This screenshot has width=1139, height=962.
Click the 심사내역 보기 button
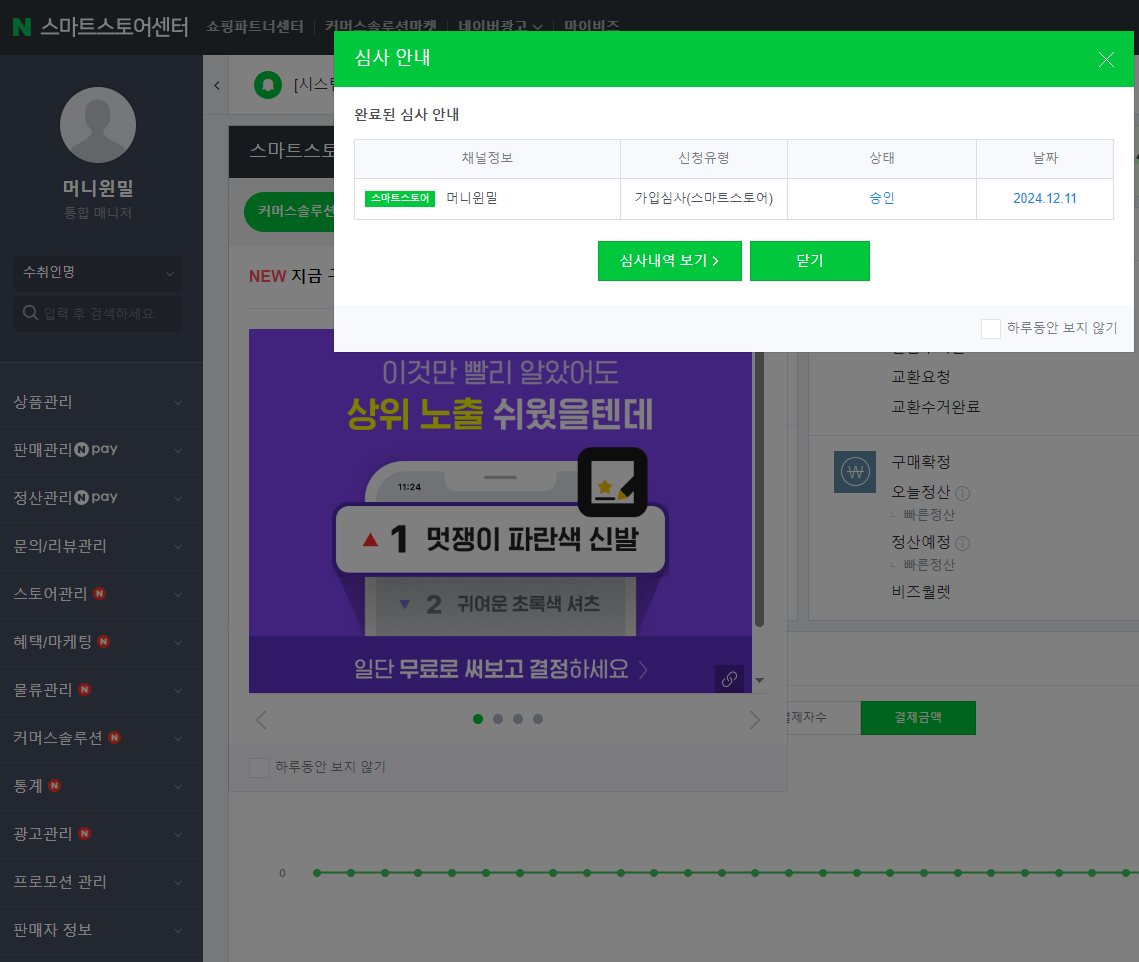point(669,261)
